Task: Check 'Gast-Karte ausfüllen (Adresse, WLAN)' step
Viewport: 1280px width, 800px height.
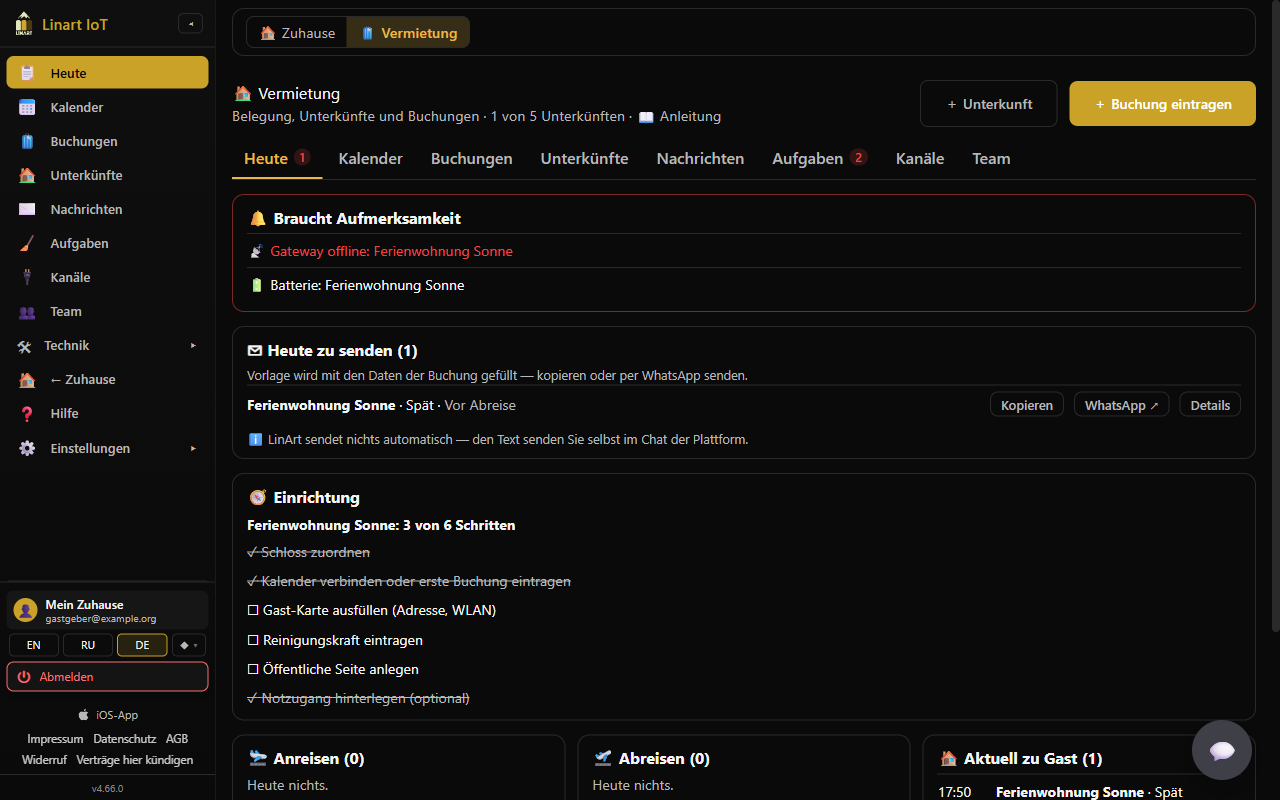Action: [x=372, y=610]
